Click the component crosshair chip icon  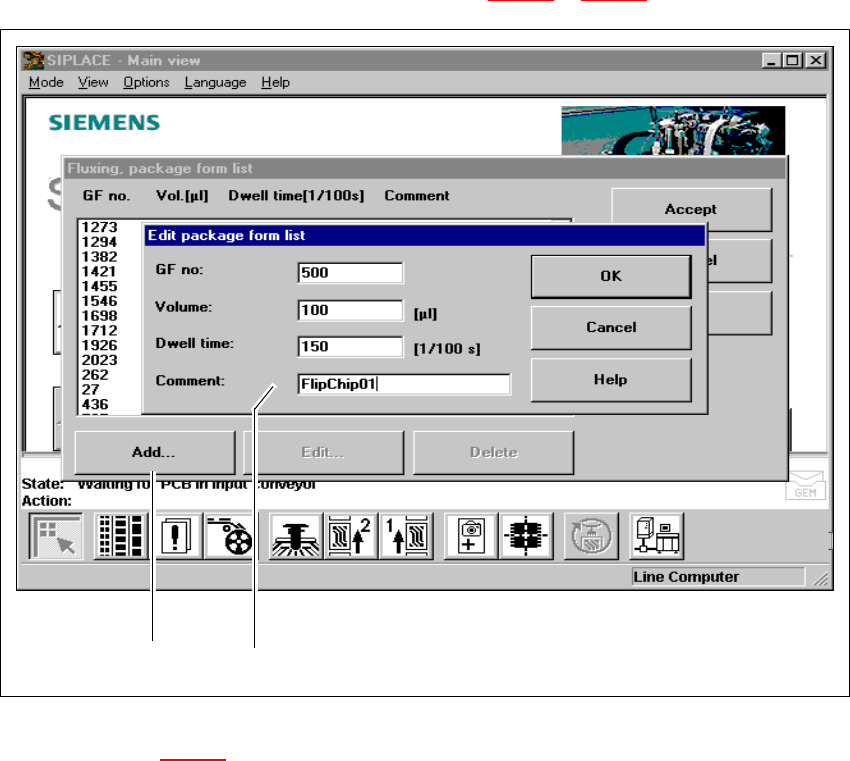526,536
